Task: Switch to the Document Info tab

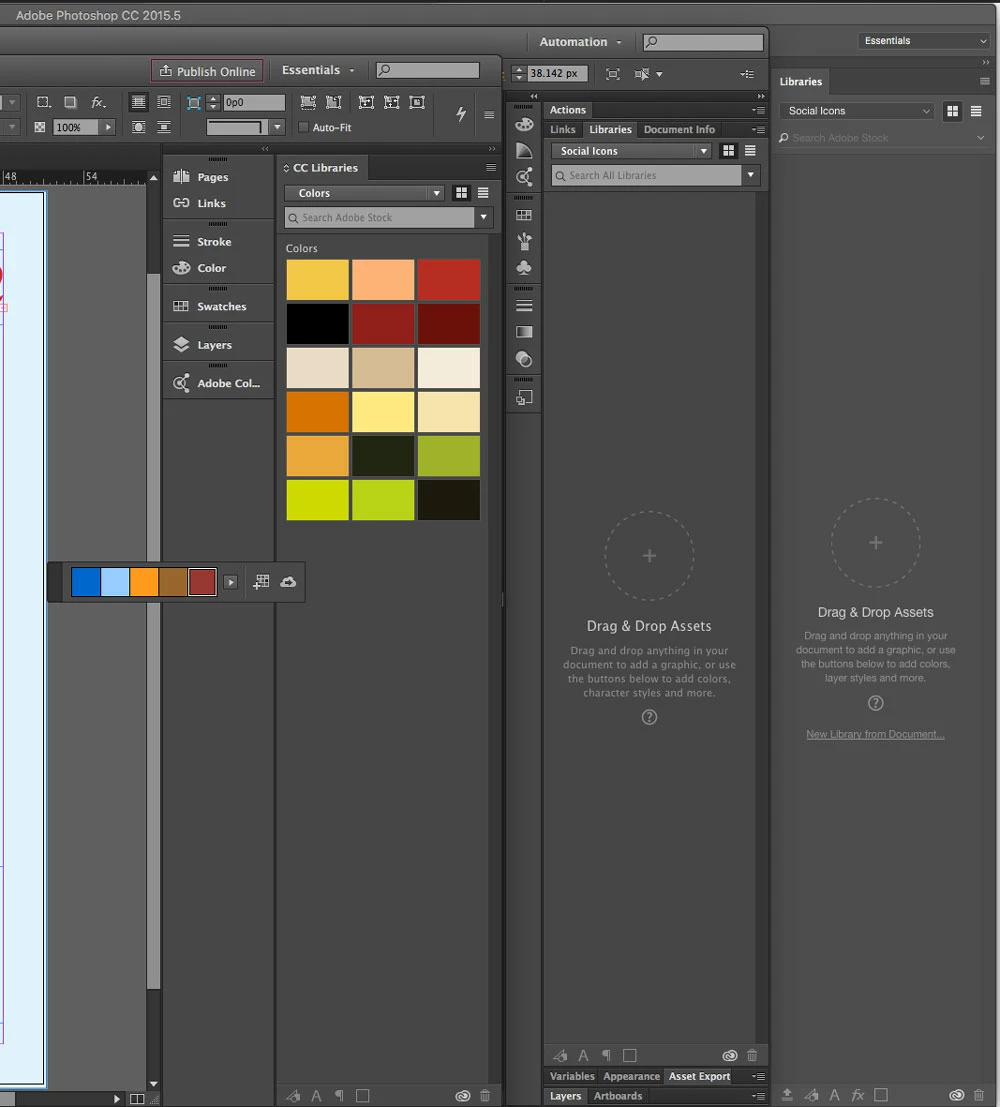Action: [679, 129]
